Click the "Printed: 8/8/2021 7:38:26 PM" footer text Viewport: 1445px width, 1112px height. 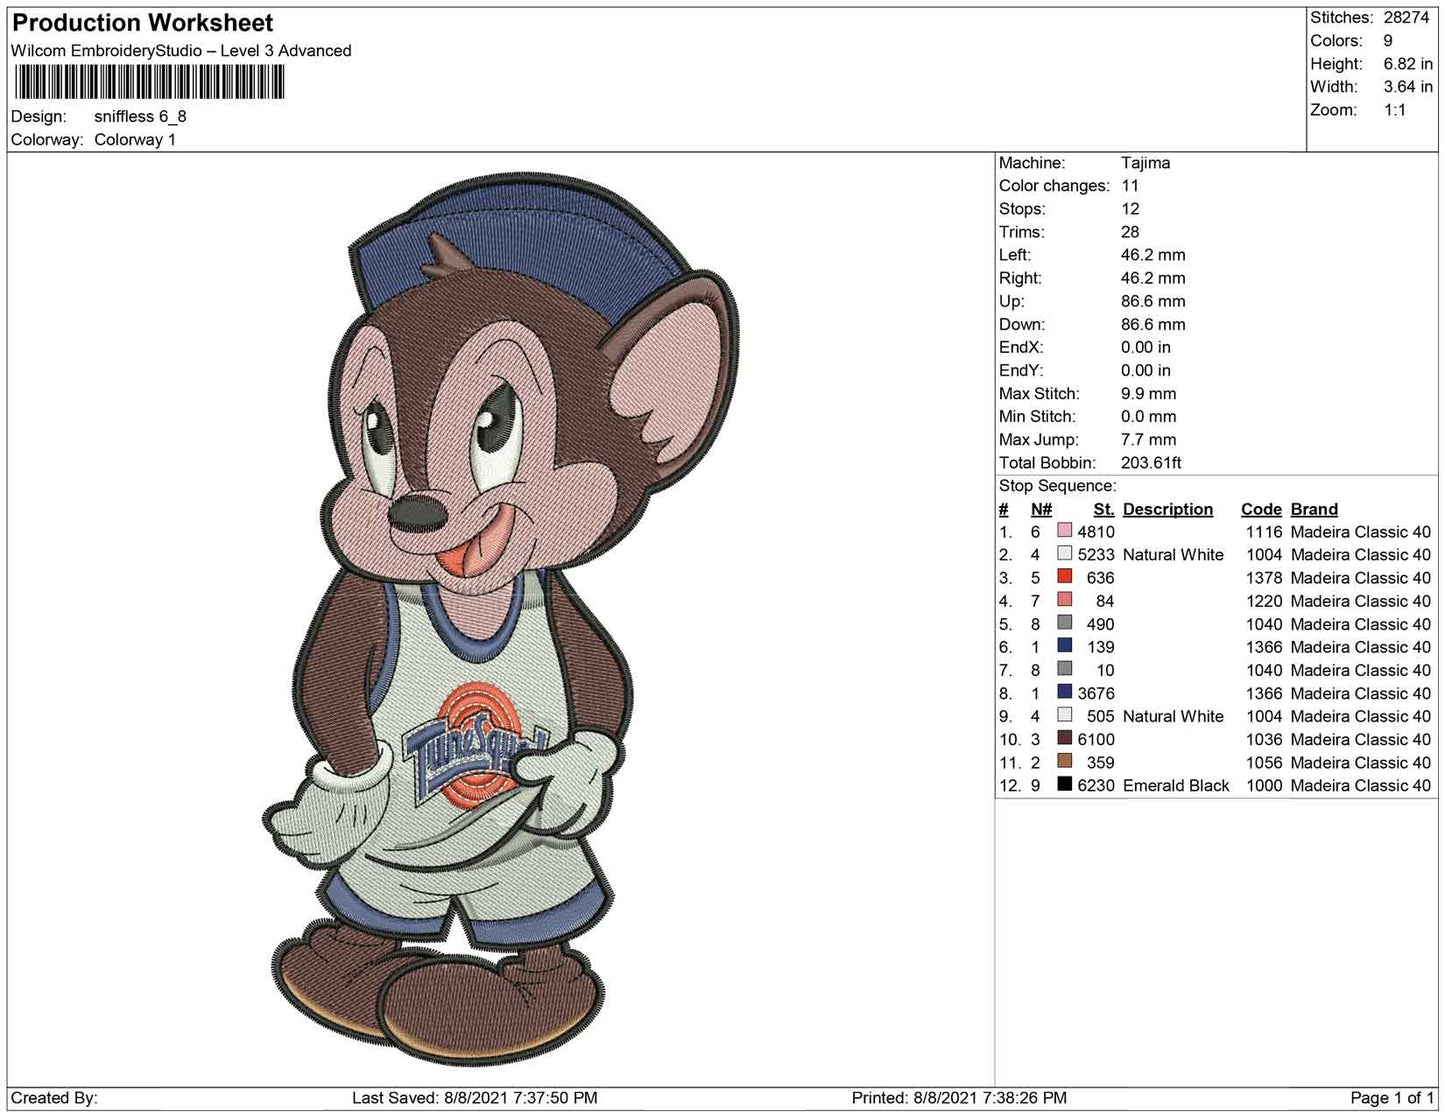(x=960, y=1097)
